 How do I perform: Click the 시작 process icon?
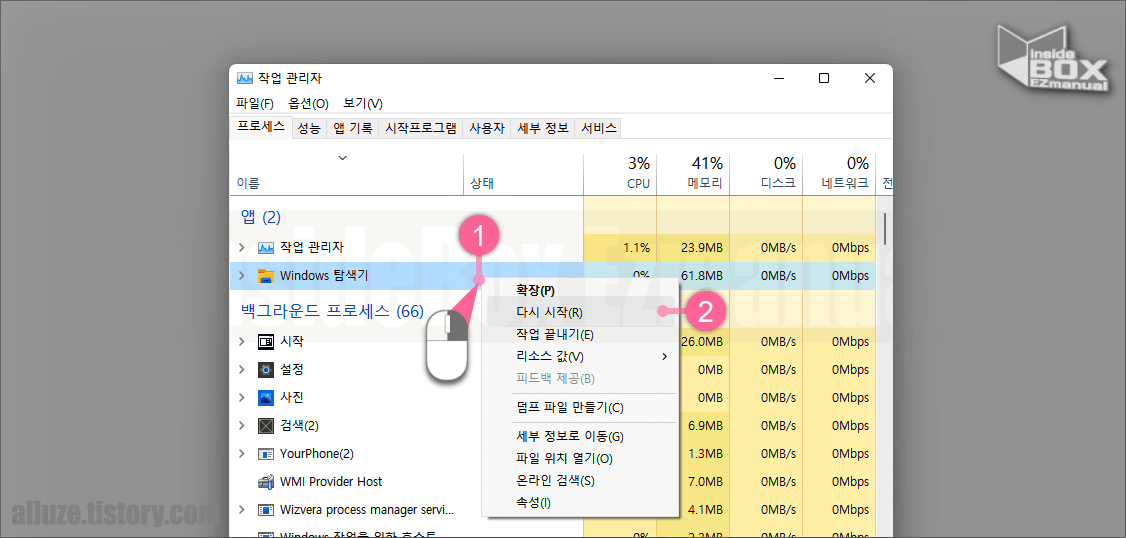[266, 341]
